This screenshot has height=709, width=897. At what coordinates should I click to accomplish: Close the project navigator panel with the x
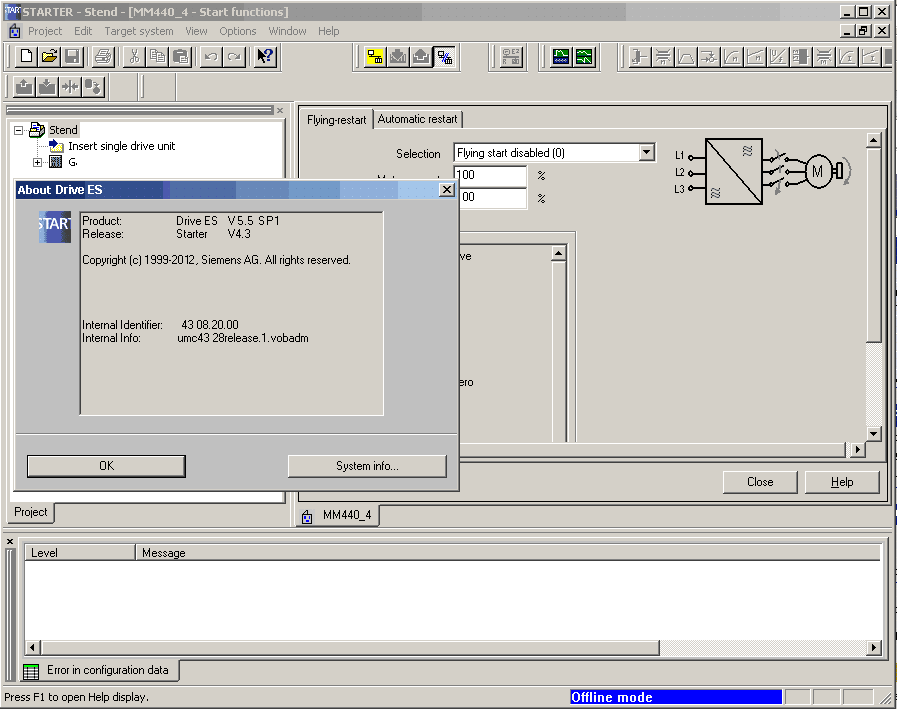coord(280,110)
